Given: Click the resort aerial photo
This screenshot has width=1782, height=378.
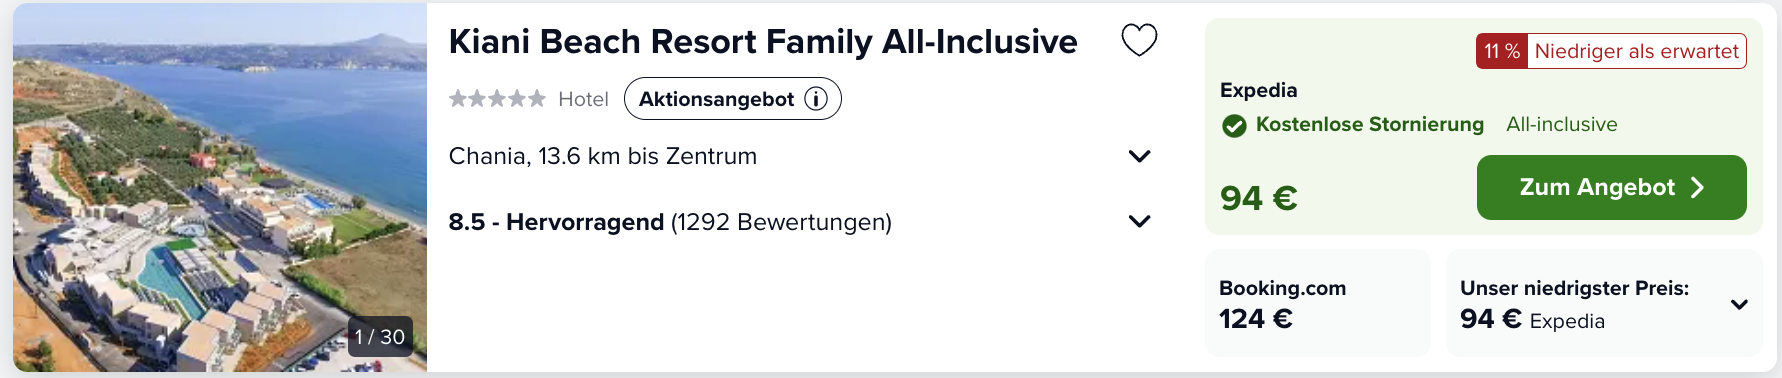Looking at the screenshot, I should 220,188.
